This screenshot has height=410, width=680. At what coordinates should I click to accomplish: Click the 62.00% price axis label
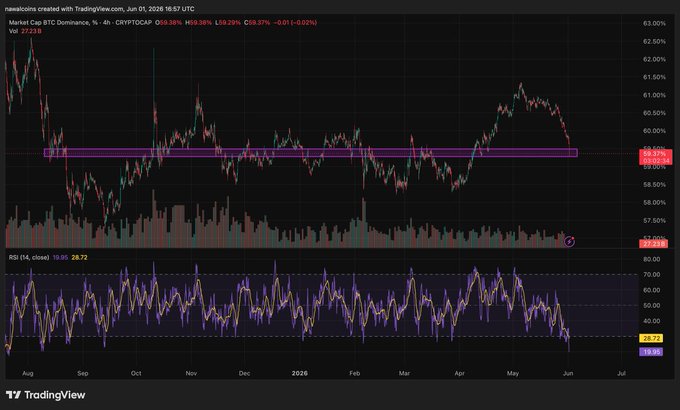(x=654, y=59)
